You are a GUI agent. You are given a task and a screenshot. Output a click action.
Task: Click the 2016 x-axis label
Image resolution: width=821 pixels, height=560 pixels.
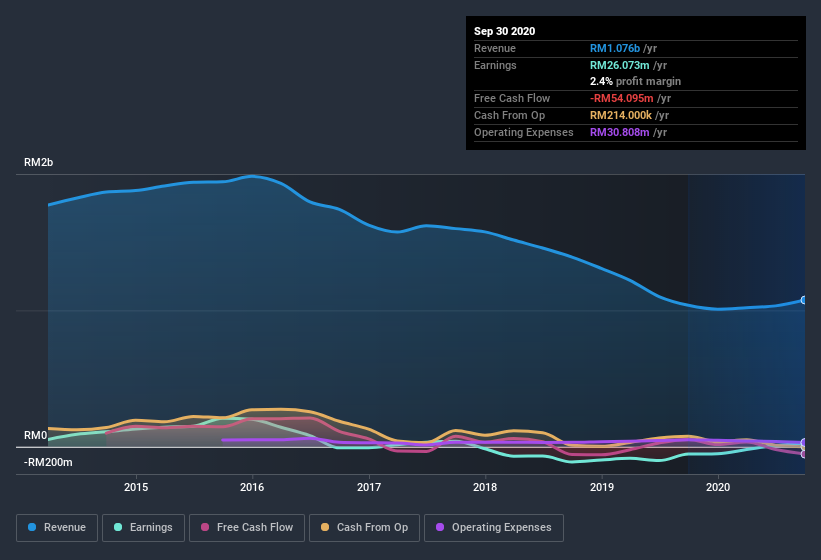(x=252, y=487)
